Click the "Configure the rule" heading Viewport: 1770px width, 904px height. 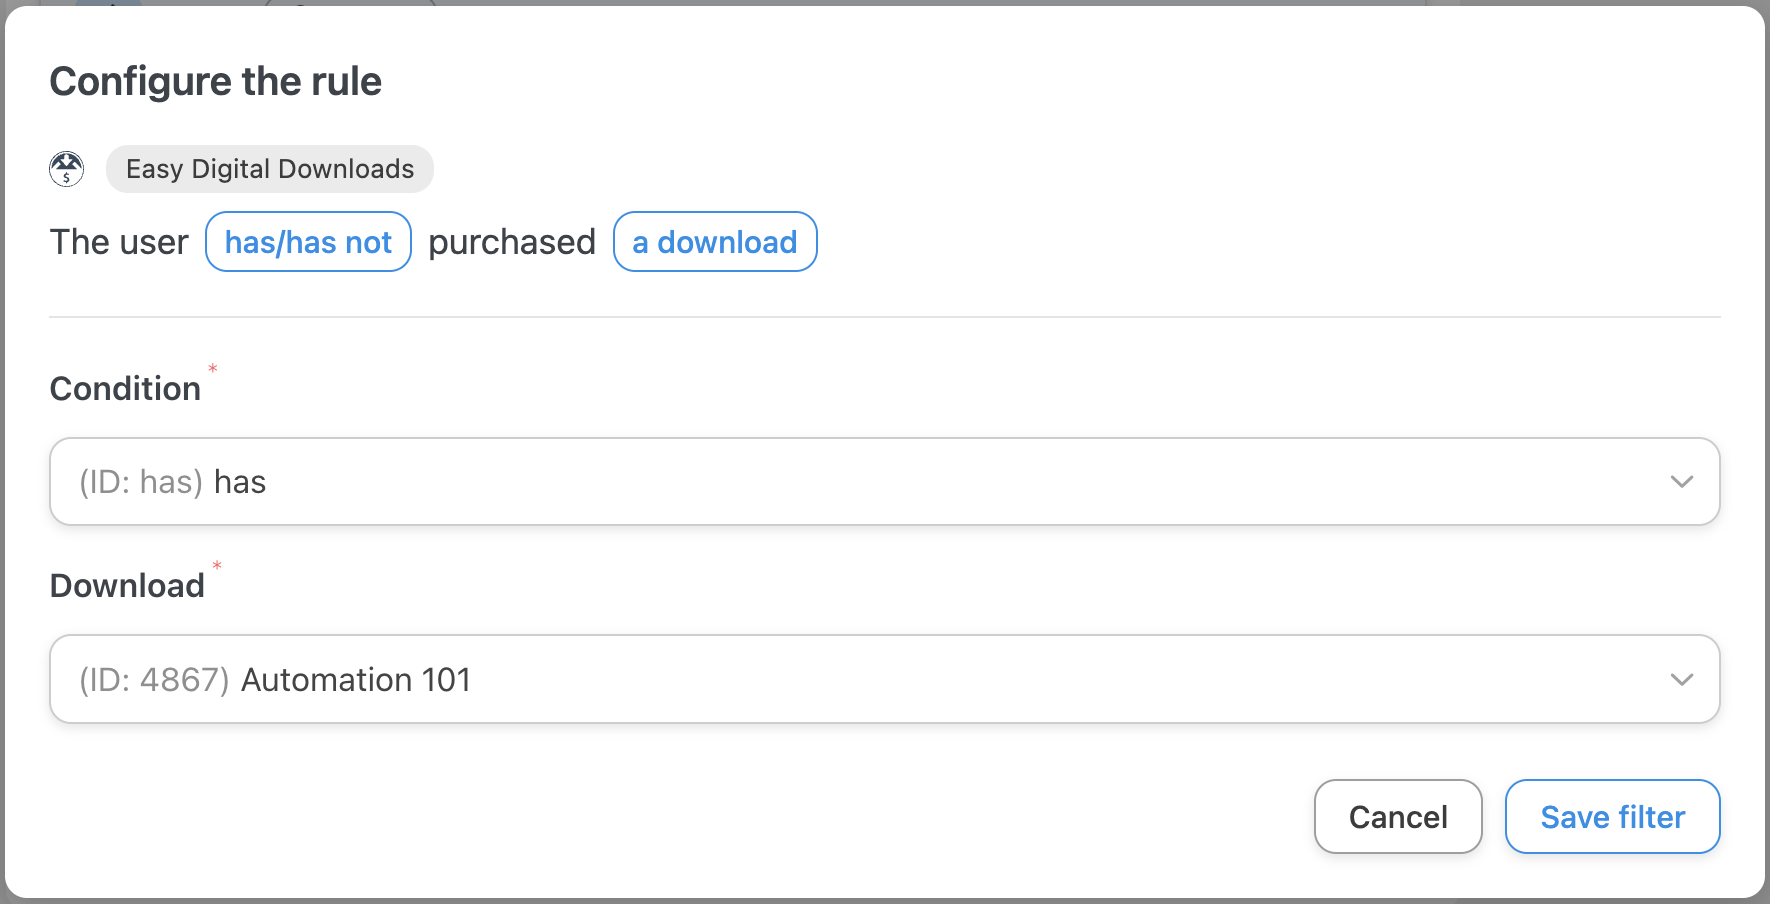[x=216, y=81]
